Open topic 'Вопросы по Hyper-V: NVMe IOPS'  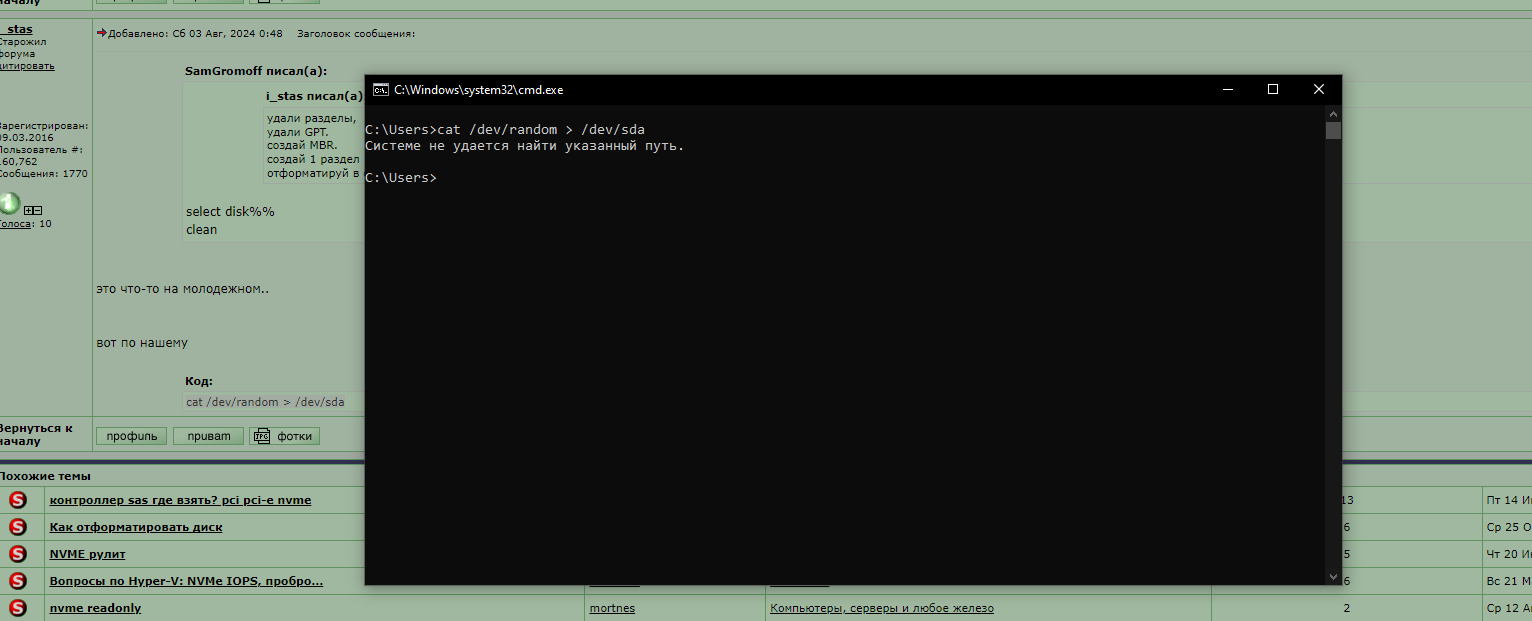coord(186,581)
